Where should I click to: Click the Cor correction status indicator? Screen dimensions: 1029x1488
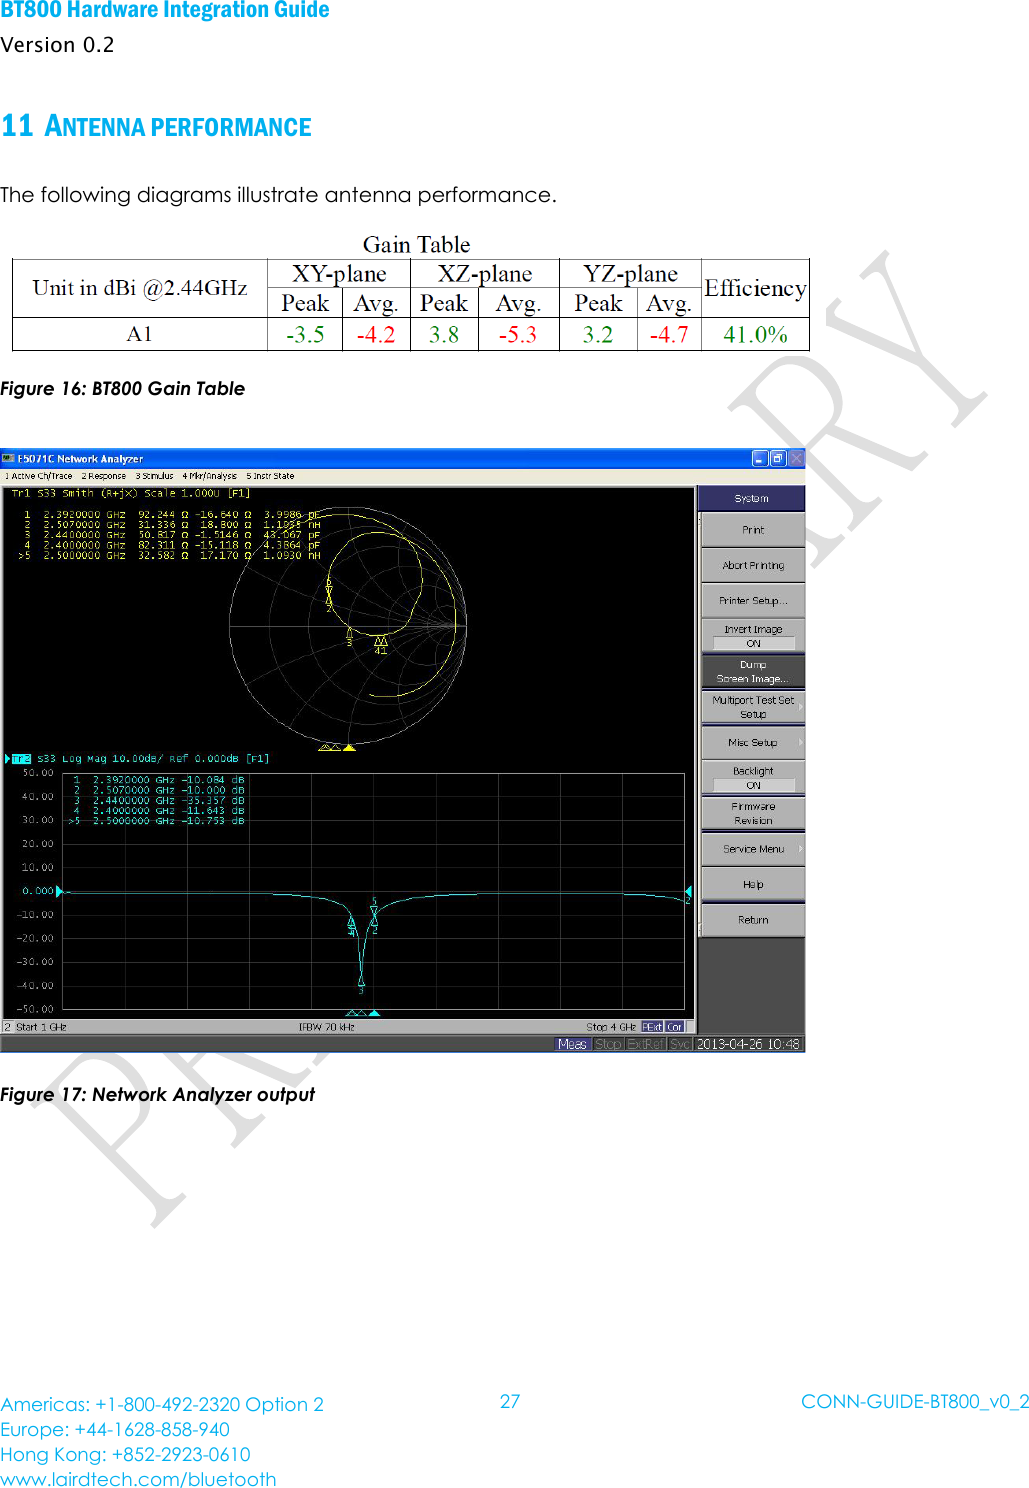(x=675, y=1027)
